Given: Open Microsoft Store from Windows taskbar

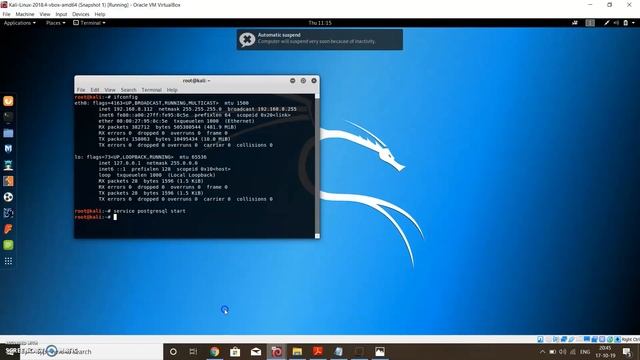Looking at the screenshot, I should (235, 351).
